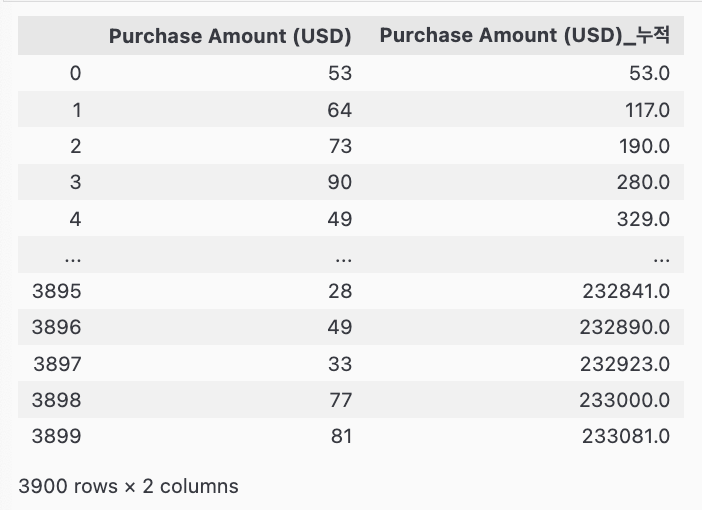Click purchase amount cell showing 77
This screenshot has height=510, width=702.
[x=339, y=400]
